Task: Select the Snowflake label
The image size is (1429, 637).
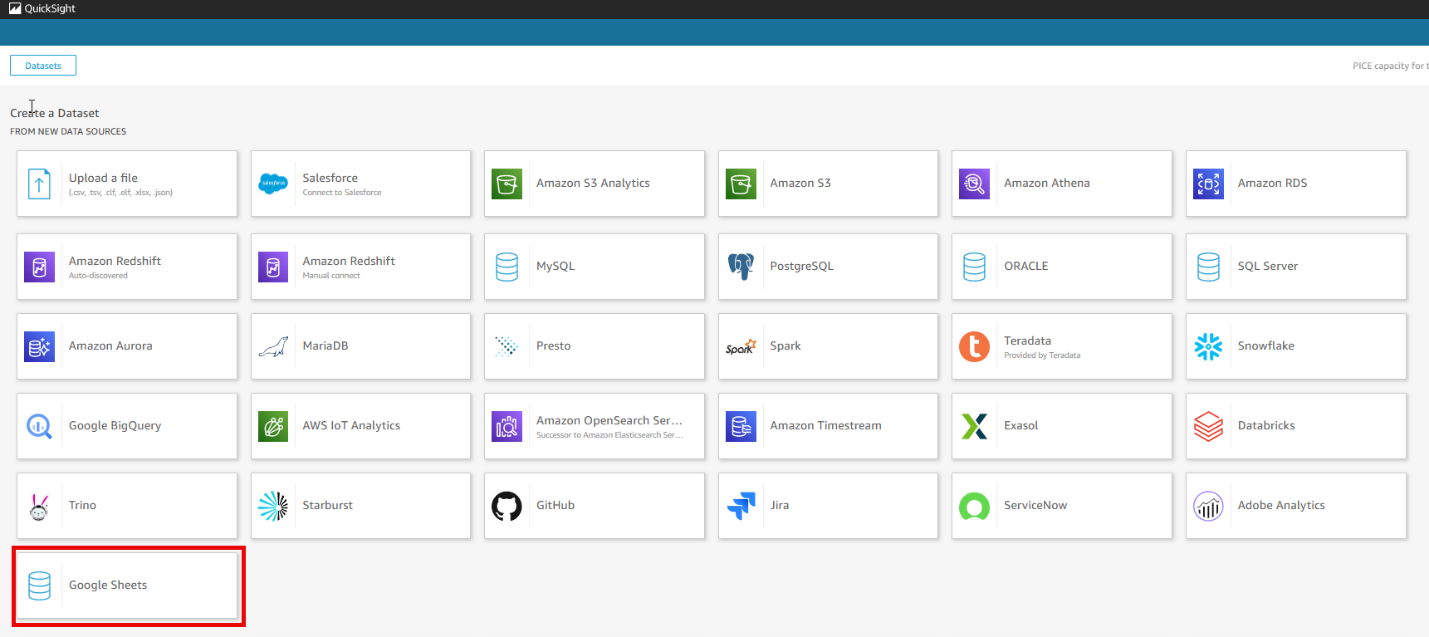Action: click(1266, 346)
